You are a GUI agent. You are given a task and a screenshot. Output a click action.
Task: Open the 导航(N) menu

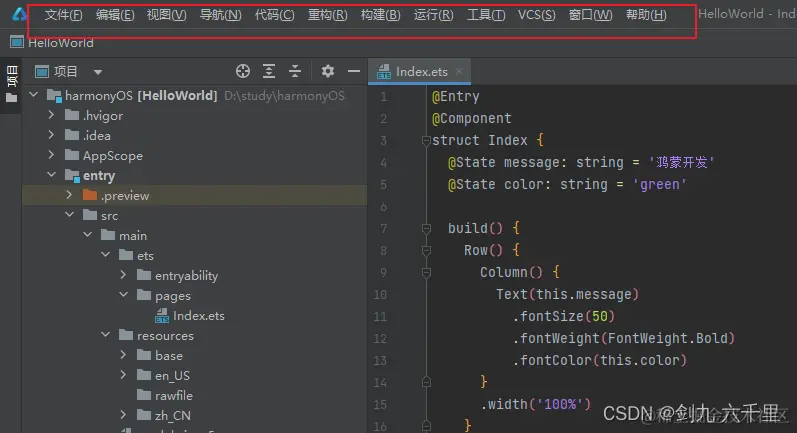pos(221,15)
